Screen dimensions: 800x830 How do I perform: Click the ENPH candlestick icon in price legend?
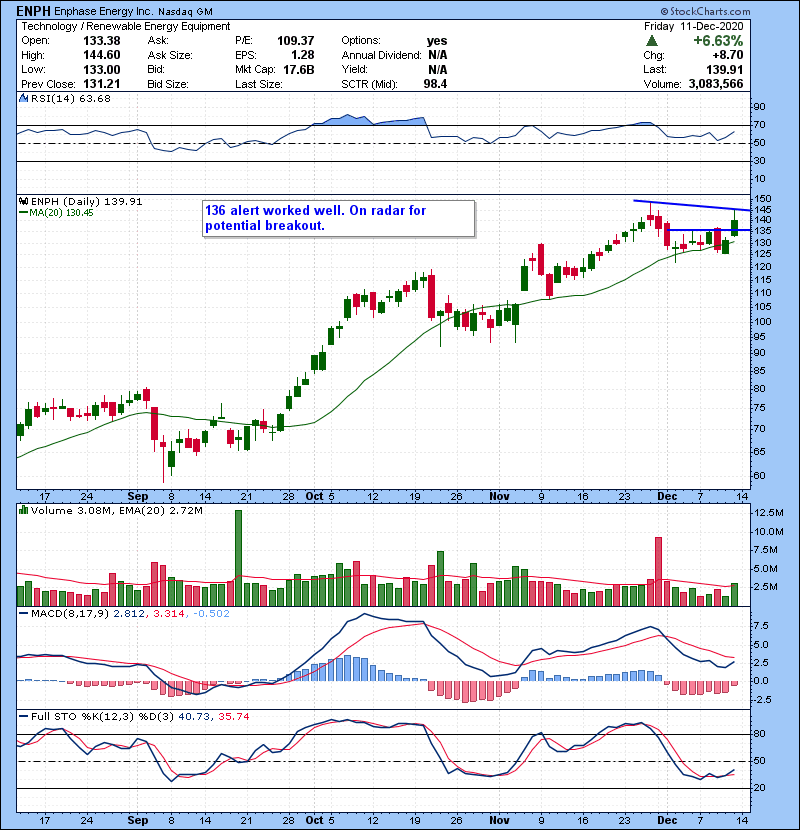point(23,201)
